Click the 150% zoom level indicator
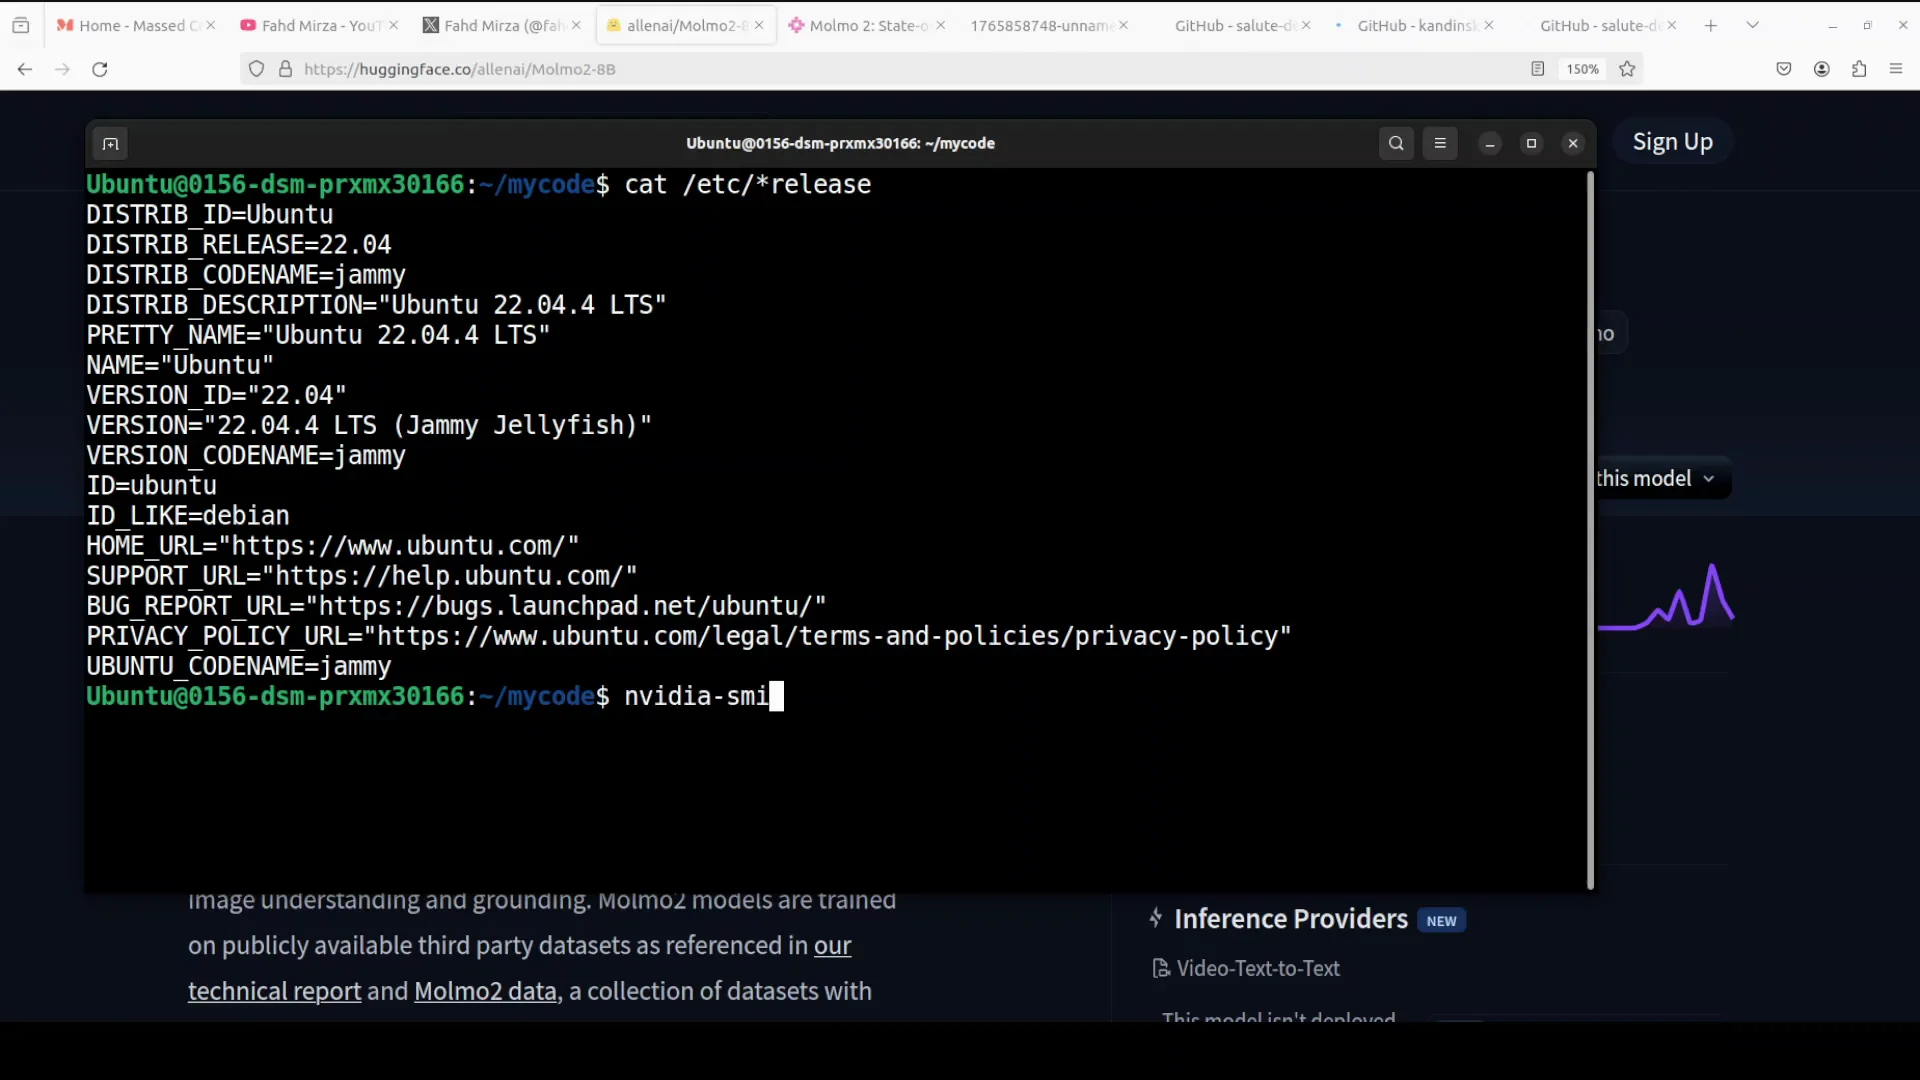The image size is (1920, 1080). (1582, 69)
